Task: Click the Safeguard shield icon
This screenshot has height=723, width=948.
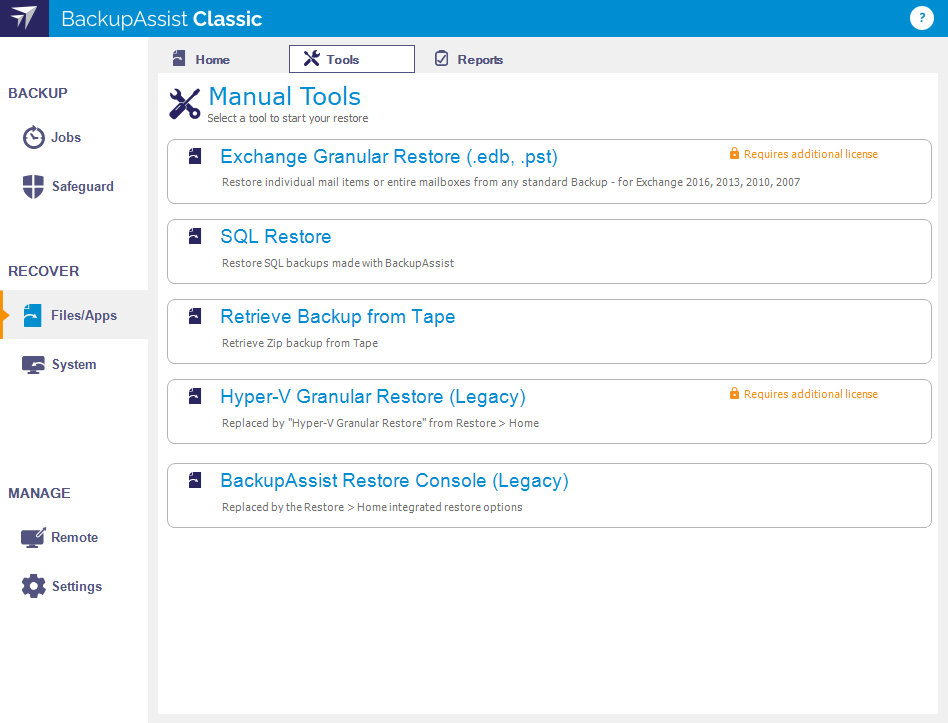Action: (33, 186)
